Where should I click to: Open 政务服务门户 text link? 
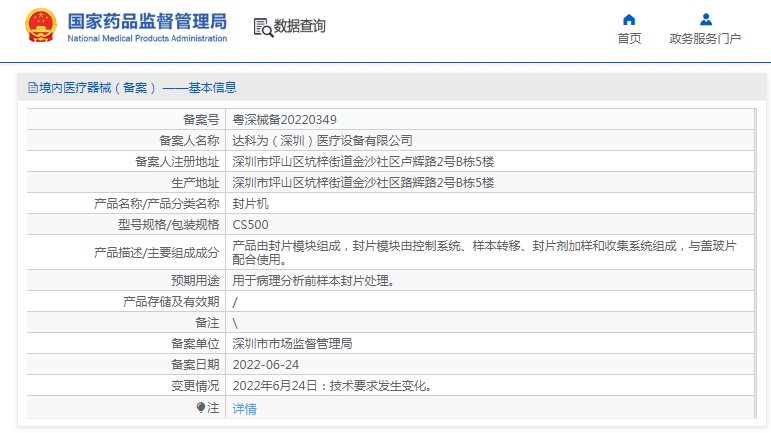coord(705,39)
